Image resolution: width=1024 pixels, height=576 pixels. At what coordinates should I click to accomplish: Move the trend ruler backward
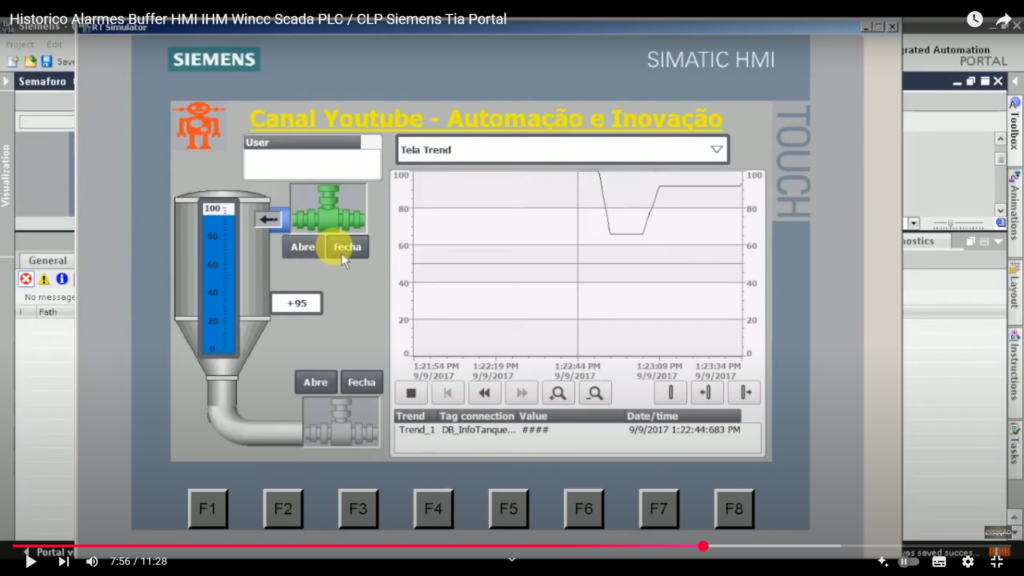pyautogui.click(x=707, y=392)
